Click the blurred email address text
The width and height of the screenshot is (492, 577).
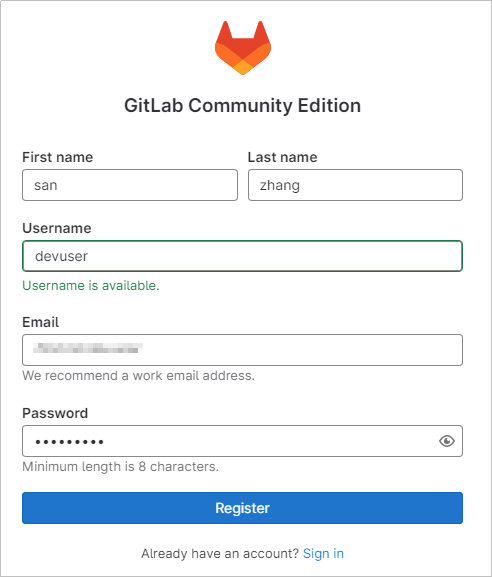point(88,348)
